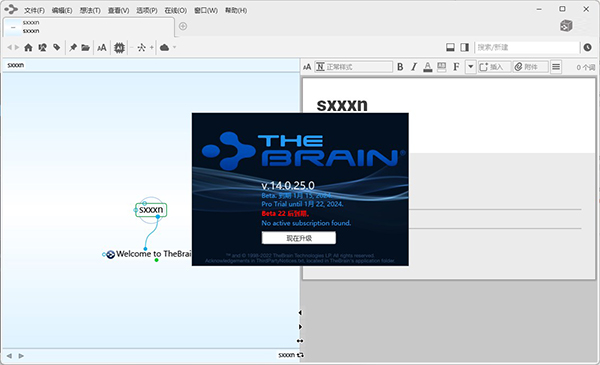The width and height of the screenshot is (600, 365).
Task: Click the No active subscription found text
Action: (x=306, y=223)
